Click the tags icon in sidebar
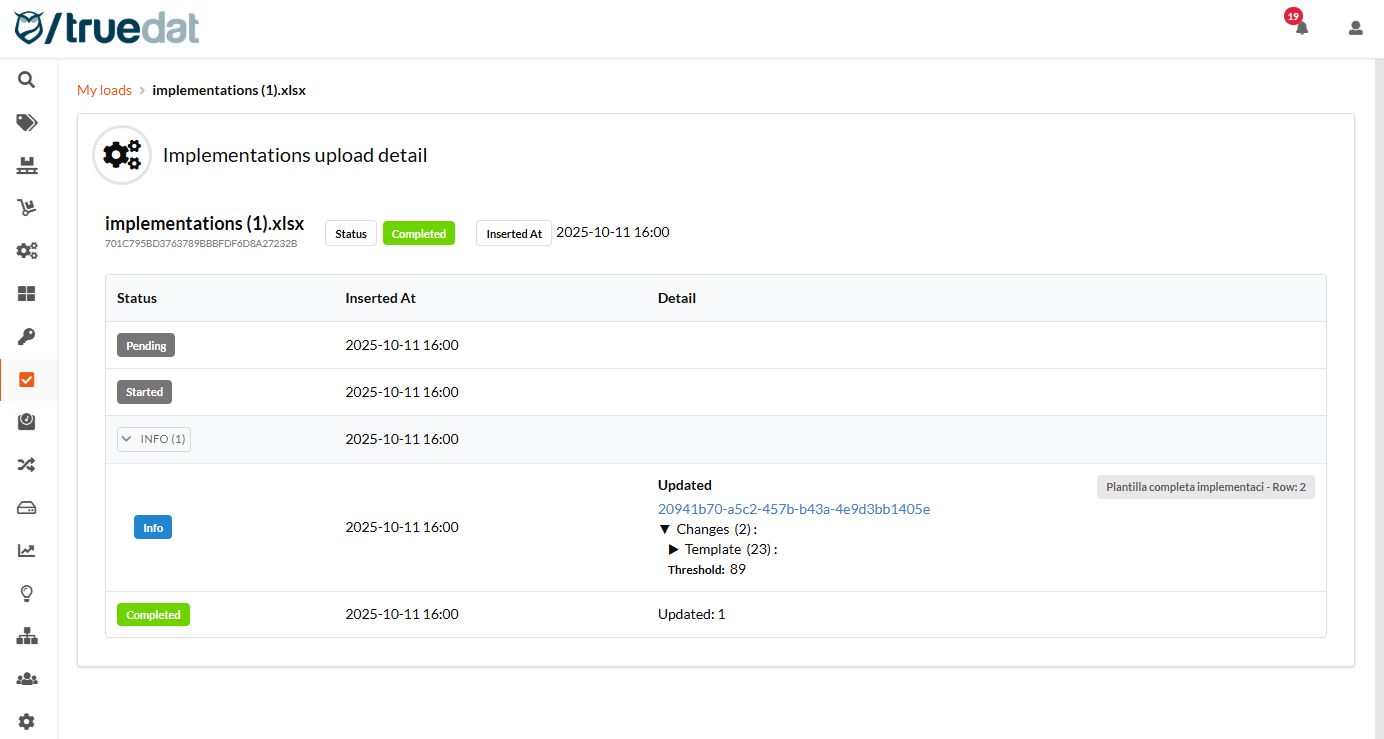Image resolution: width=1384 pixels, height=739 pixels. (27, 123)
